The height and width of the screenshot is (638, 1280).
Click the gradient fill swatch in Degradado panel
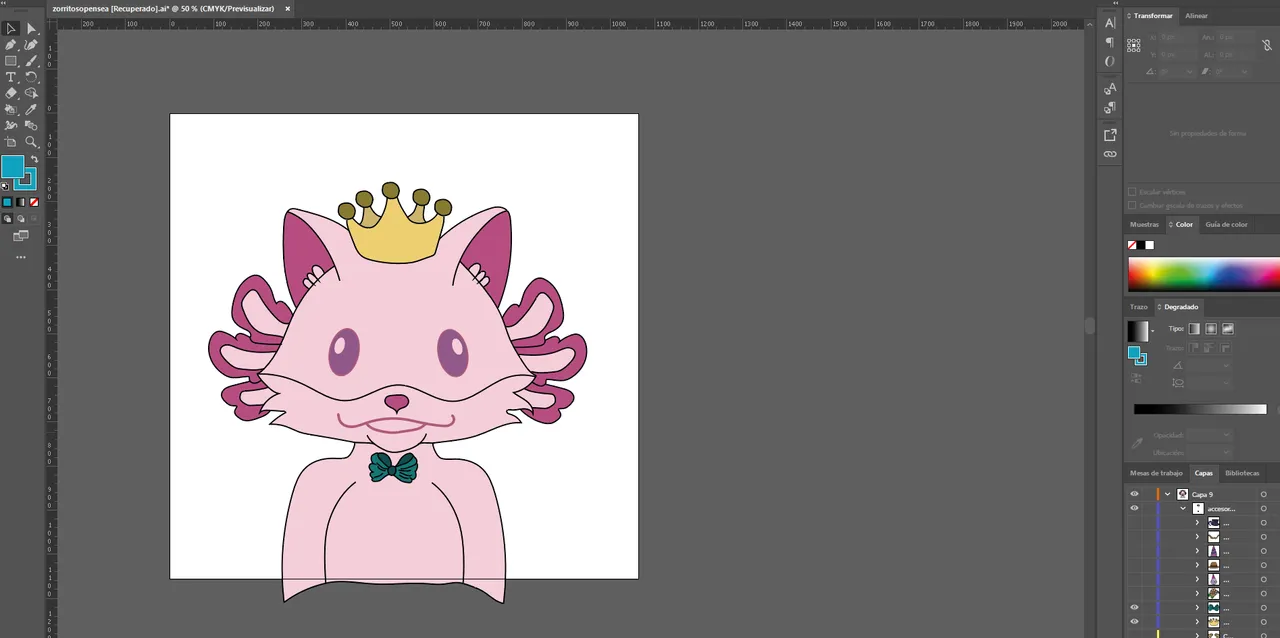pos(1138,331)
